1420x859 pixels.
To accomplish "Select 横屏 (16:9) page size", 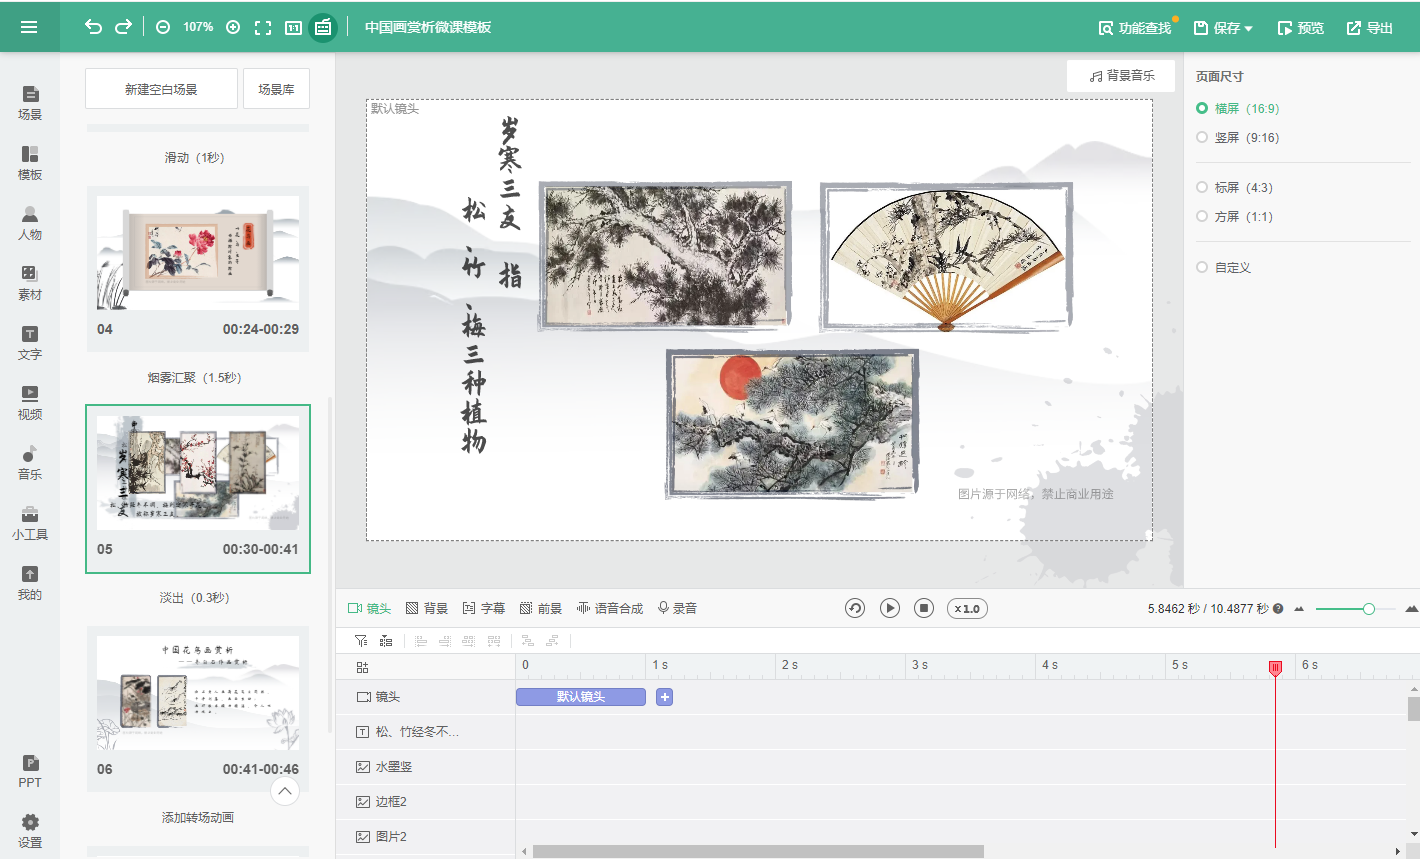I will pos(1238,108).
